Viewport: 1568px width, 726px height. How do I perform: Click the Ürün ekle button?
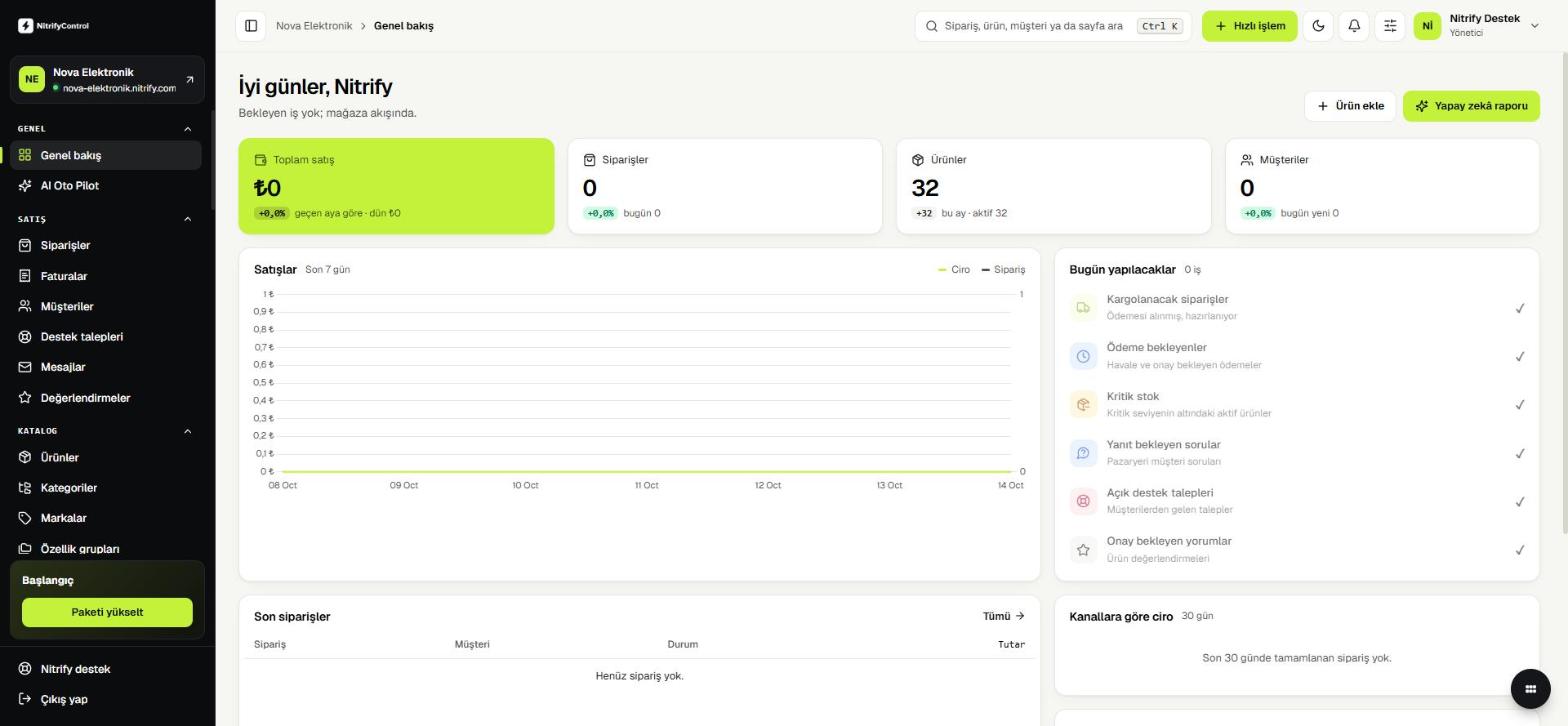click(x=1349, y=106)
